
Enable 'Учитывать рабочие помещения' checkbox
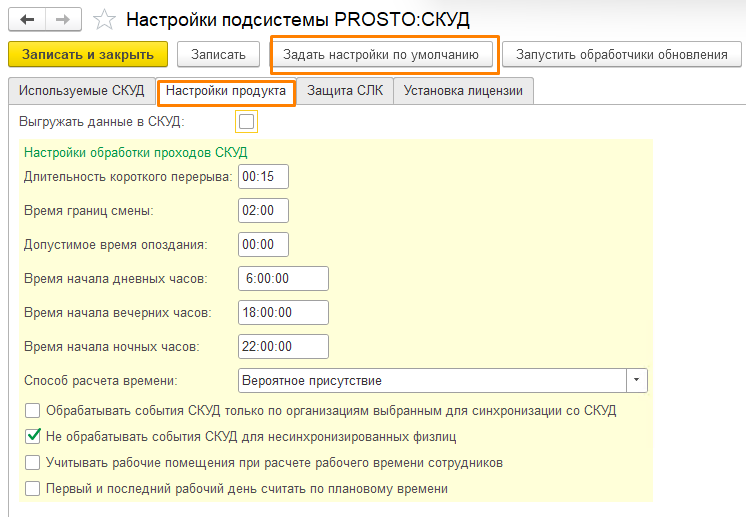click(x=33, y=463)
